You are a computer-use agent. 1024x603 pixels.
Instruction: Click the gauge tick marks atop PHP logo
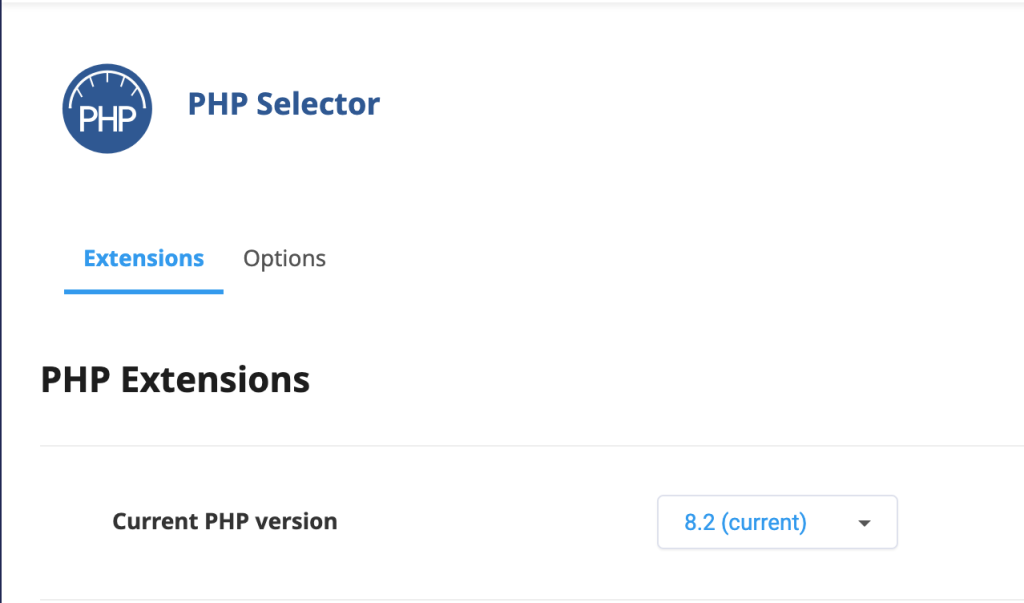pos(107,77)
